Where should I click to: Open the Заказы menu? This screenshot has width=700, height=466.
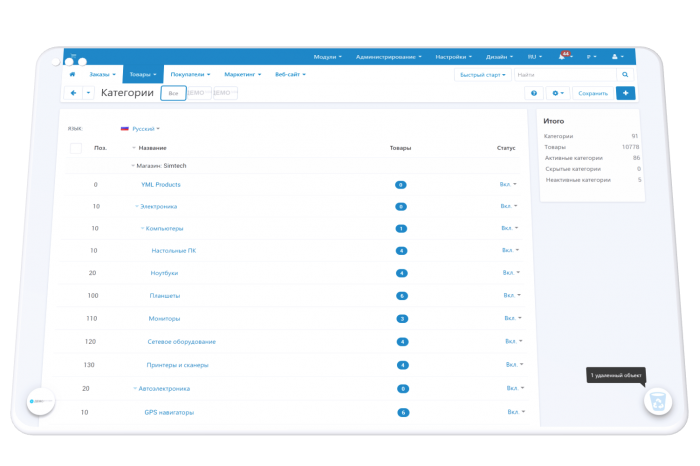pyautogui.click(x=102, y=74)
